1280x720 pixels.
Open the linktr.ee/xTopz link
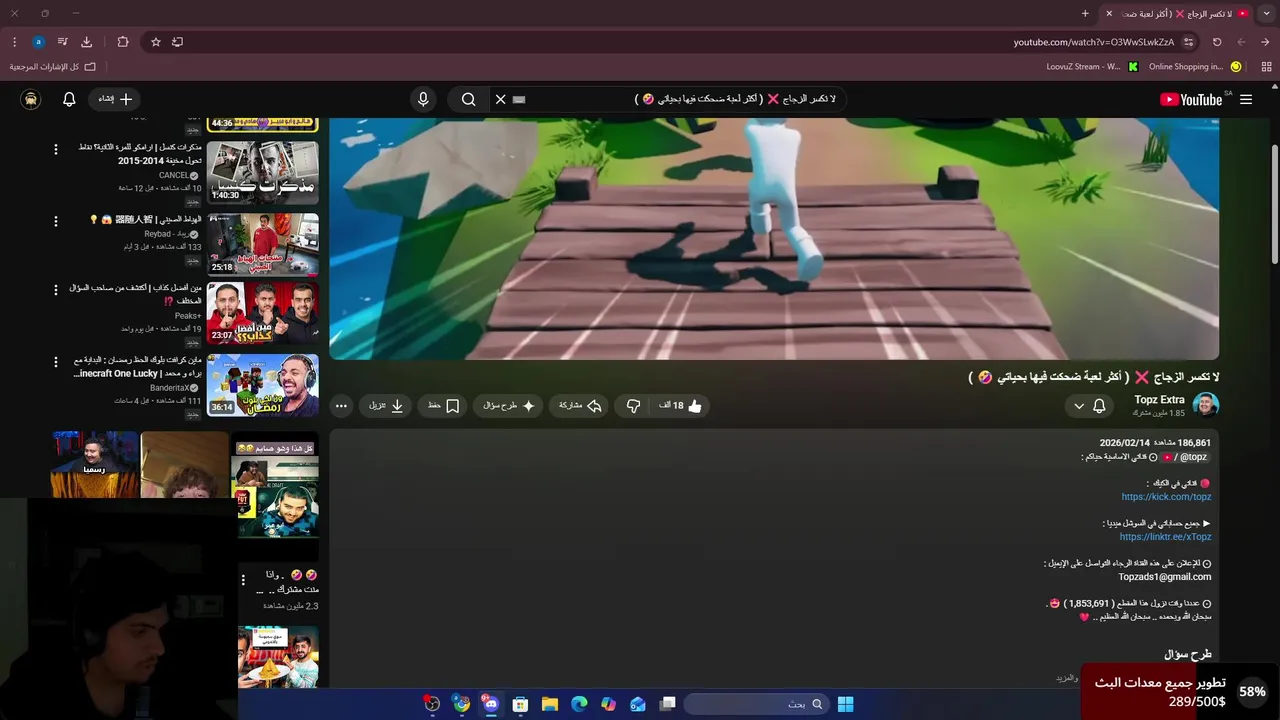1165,537
